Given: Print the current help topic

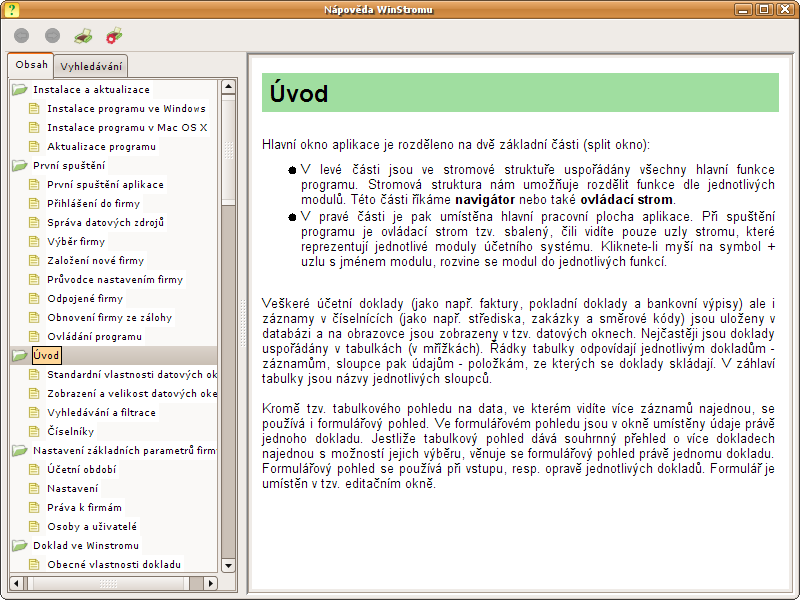Looking at the screenshot, I should 83,36.
